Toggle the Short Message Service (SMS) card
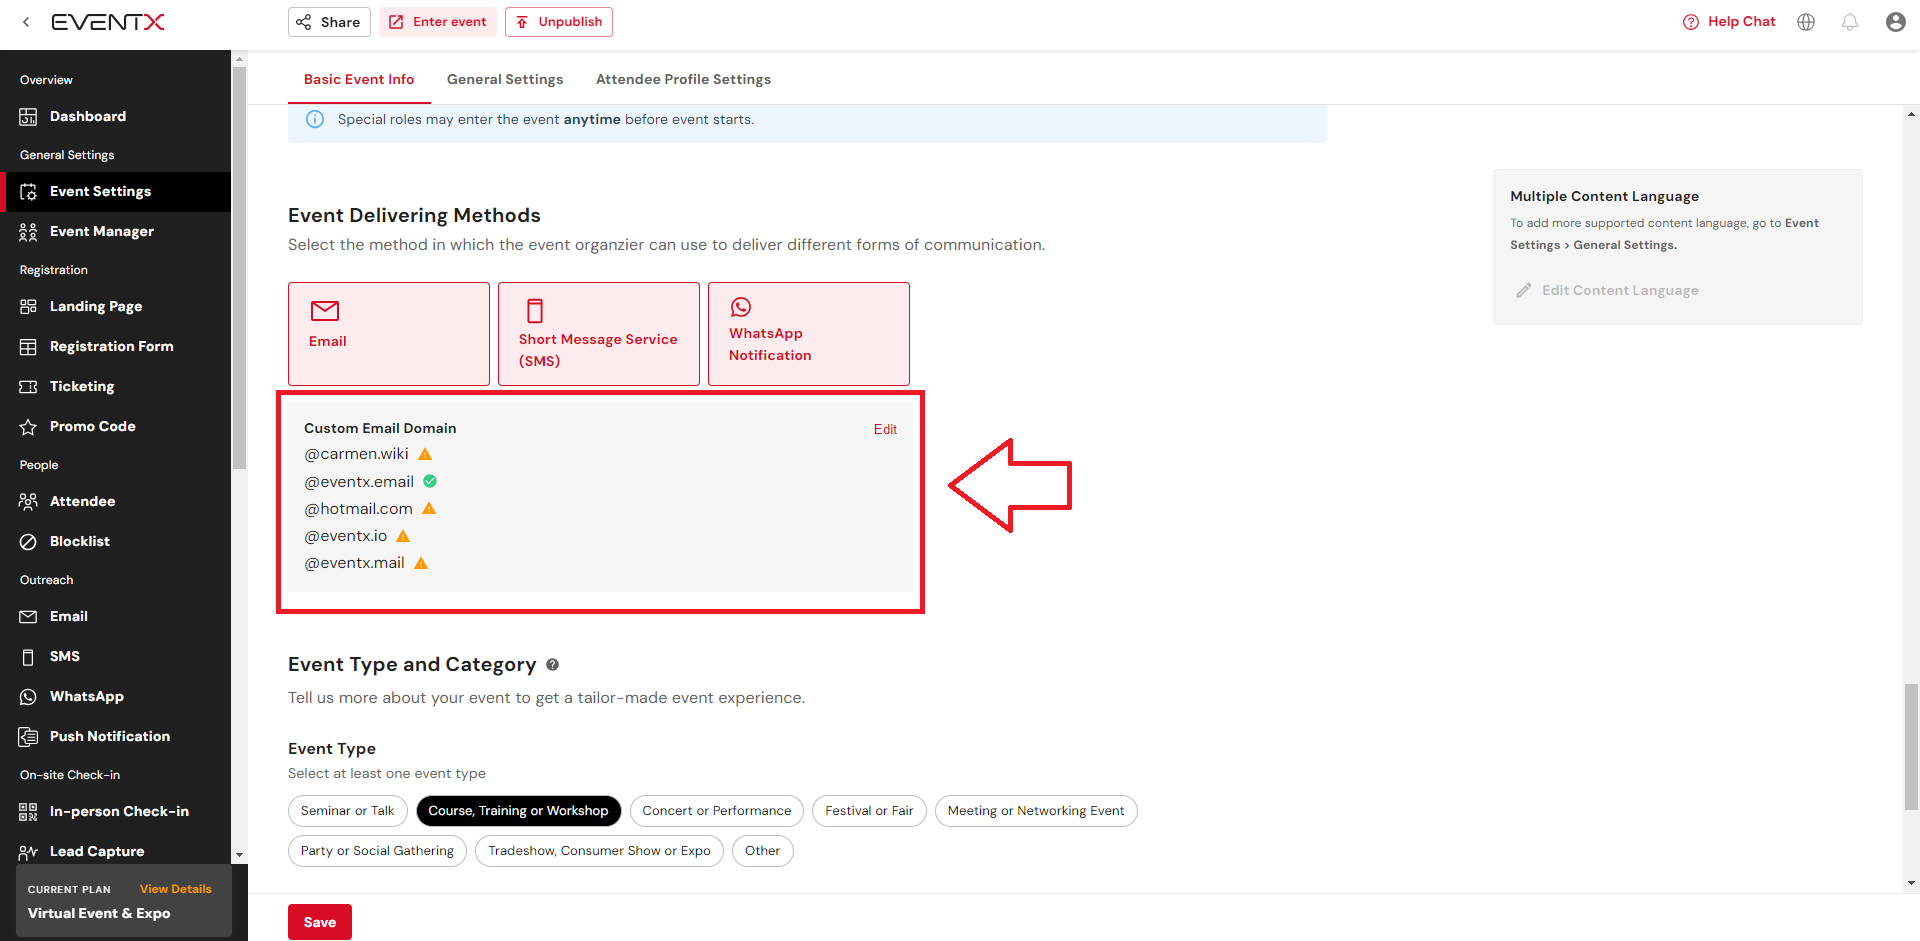This screenshot has width=1920, height=941. 599,334
